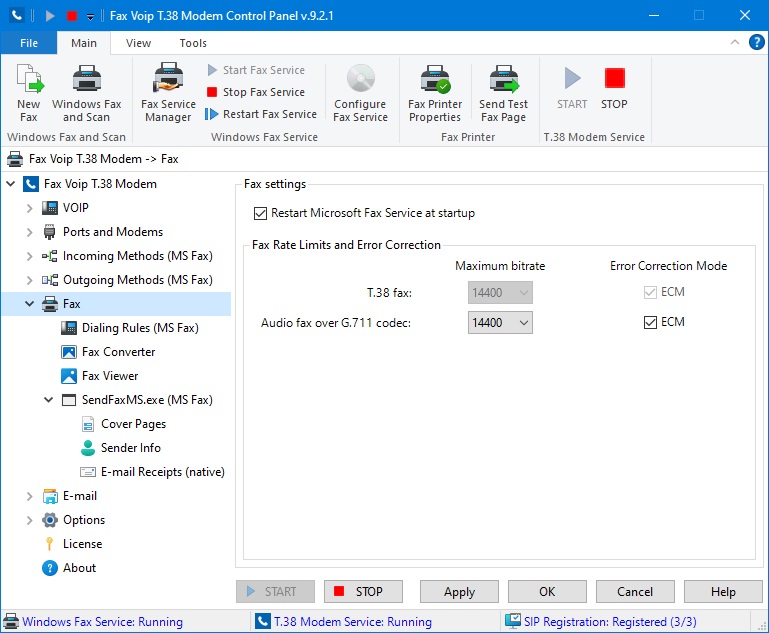The width and height of the screenshot is (769, 633).
Task: Click Stop Fax Service
Action: coord(256,92)
